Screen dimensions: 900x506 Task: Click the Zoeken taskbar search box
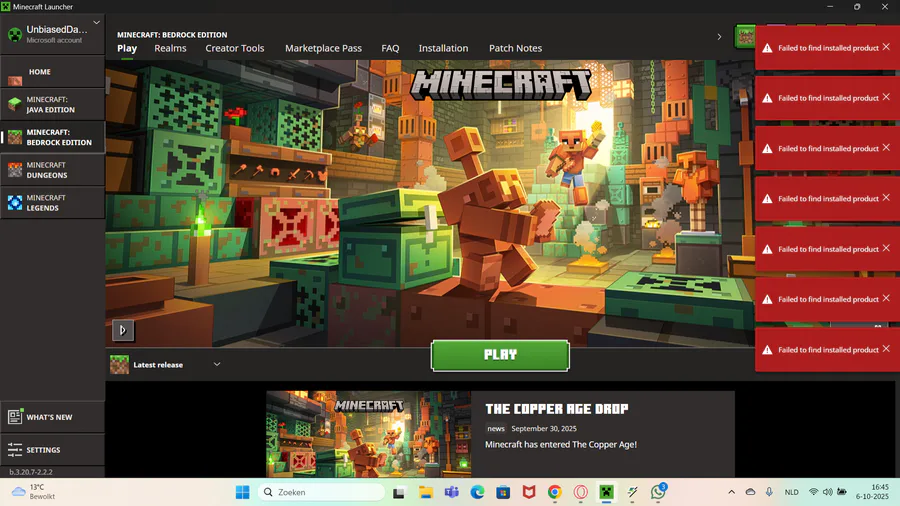point(321,492)
